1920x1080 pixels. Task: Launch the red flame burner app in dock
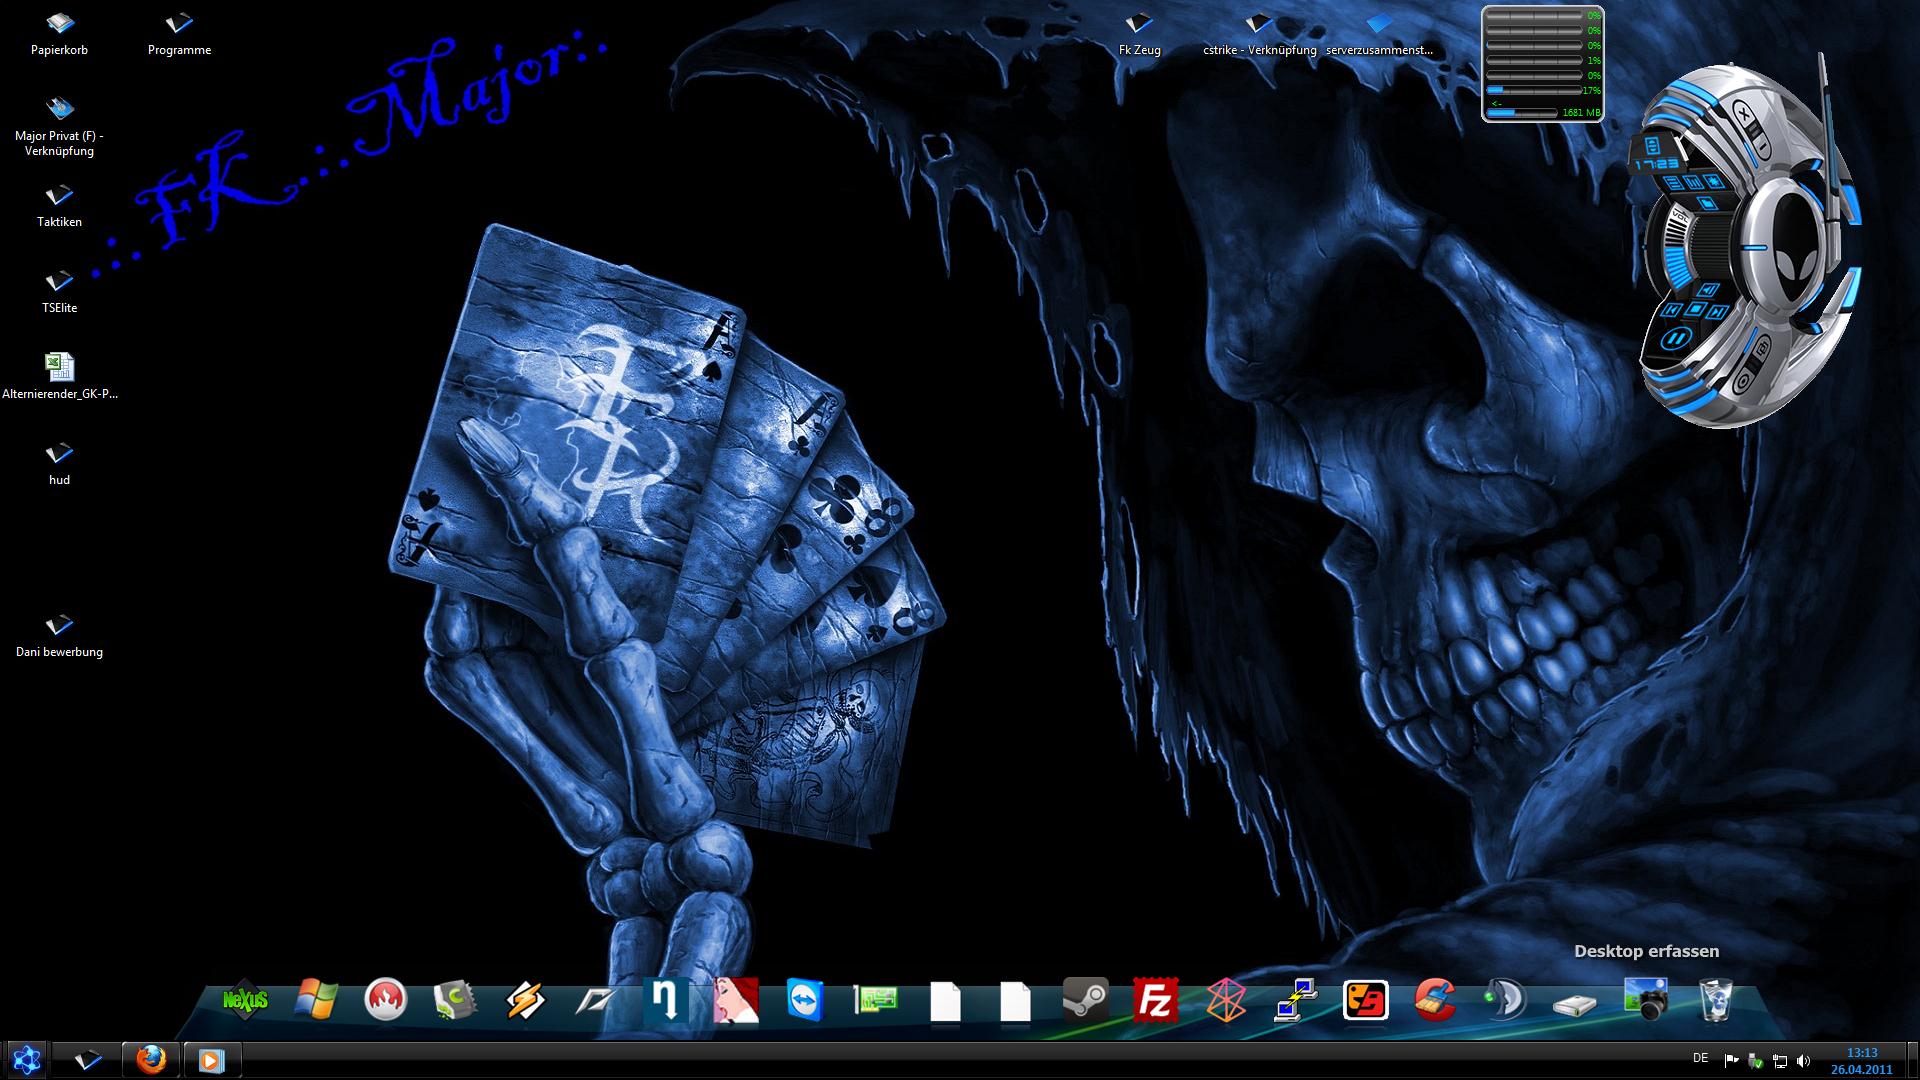(386, 1000)
